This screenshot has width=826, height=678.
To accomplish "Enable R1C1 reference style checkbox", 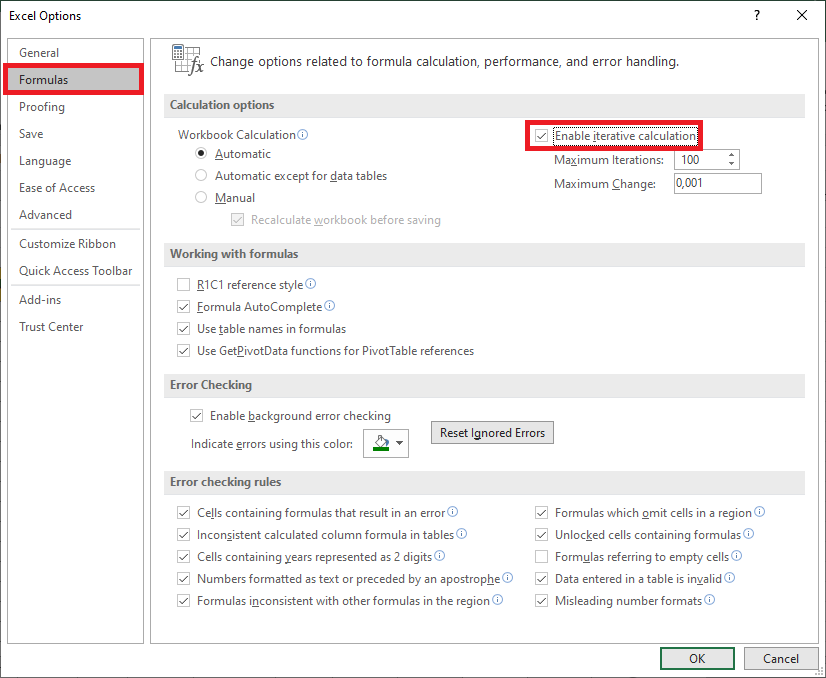I will point(183,285).
